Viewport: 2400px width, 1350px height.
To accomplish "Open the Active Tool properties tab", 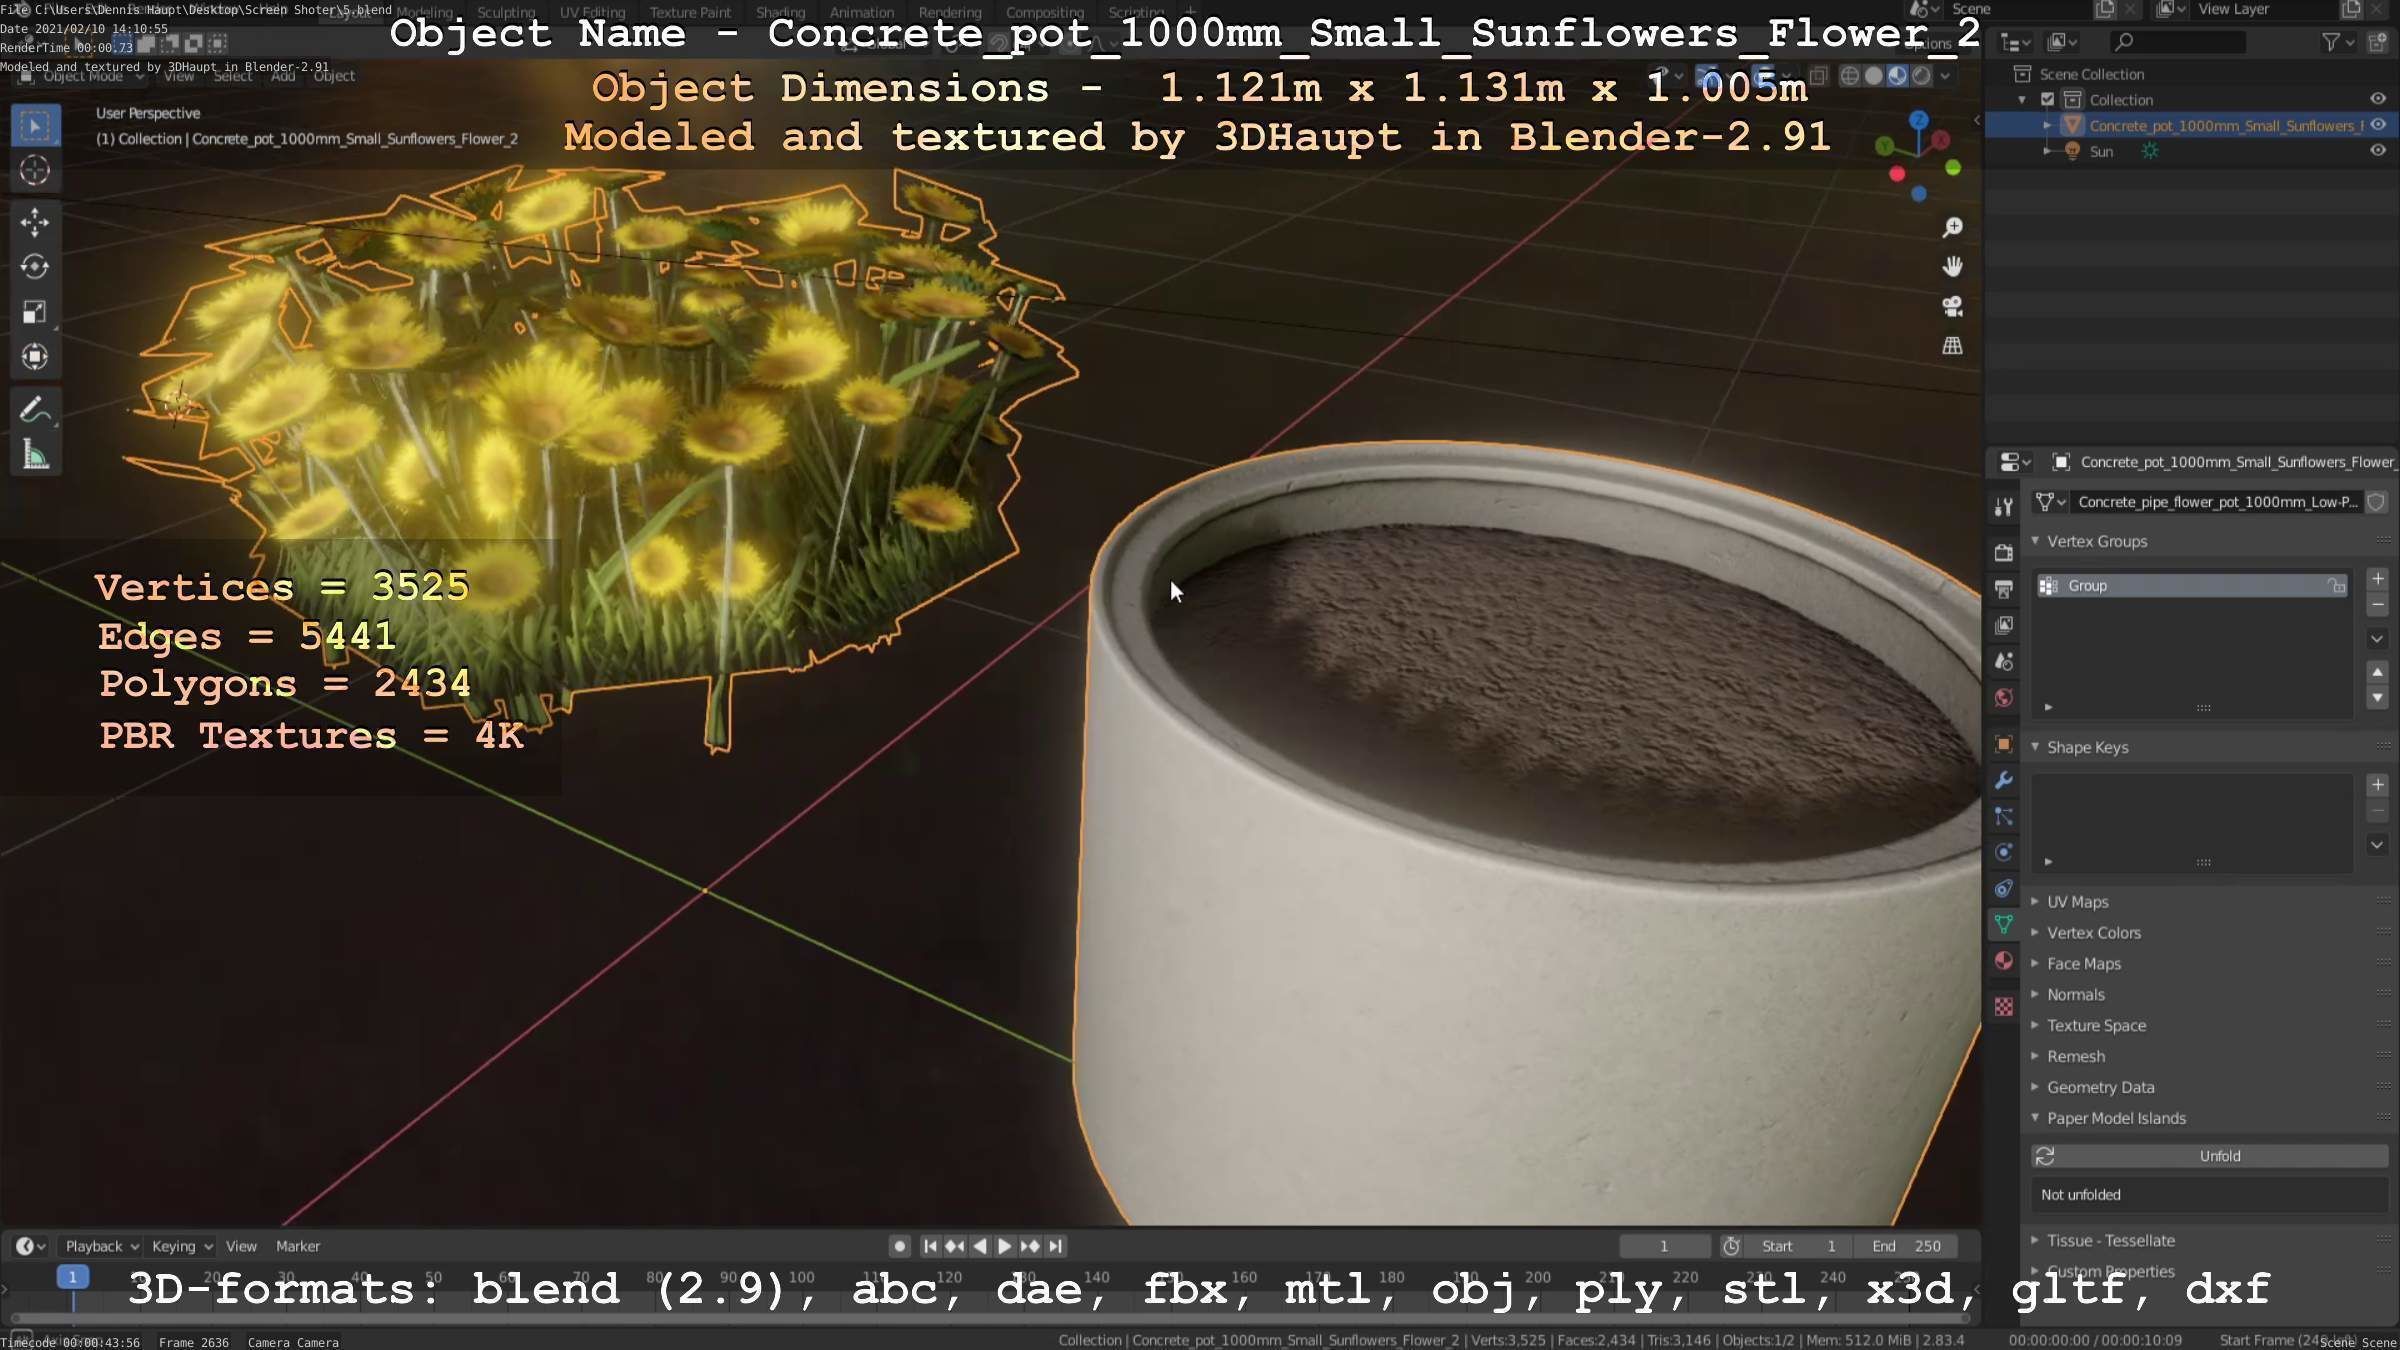I will (2003, 508).
